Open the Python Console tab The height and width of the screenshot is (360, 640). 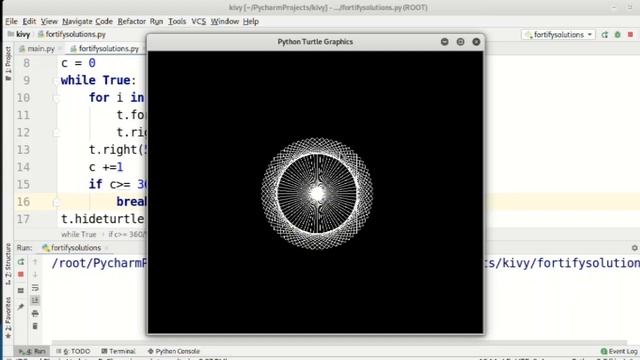(173, 351)
